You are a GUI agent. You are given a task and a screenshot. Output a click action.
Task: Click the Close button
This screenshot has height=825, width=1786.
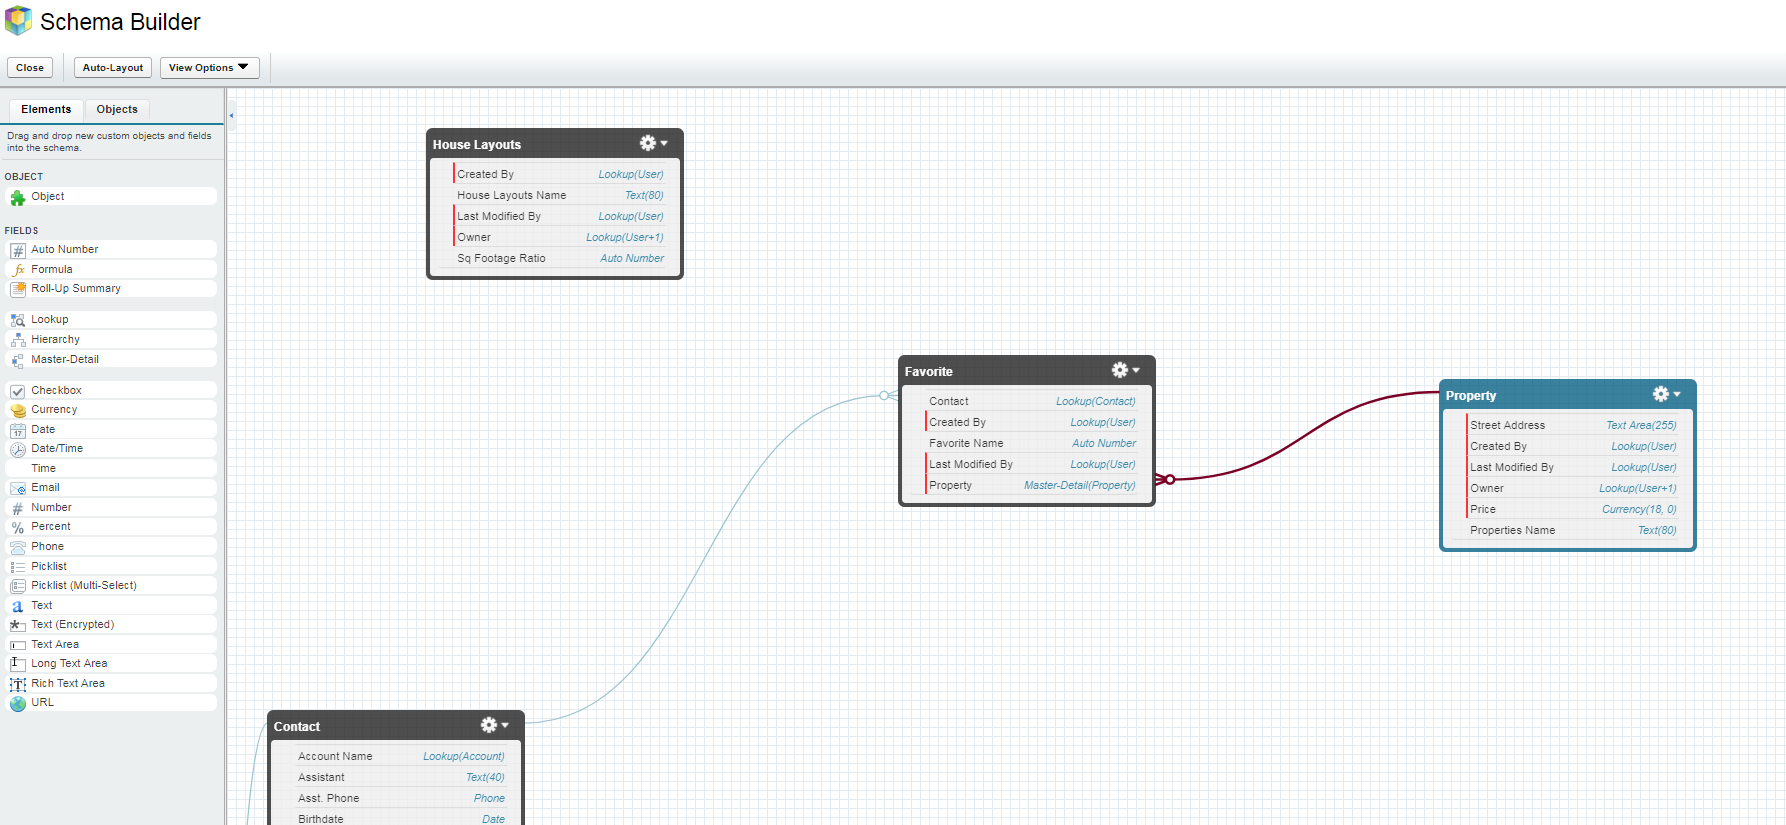click(30, 68)
